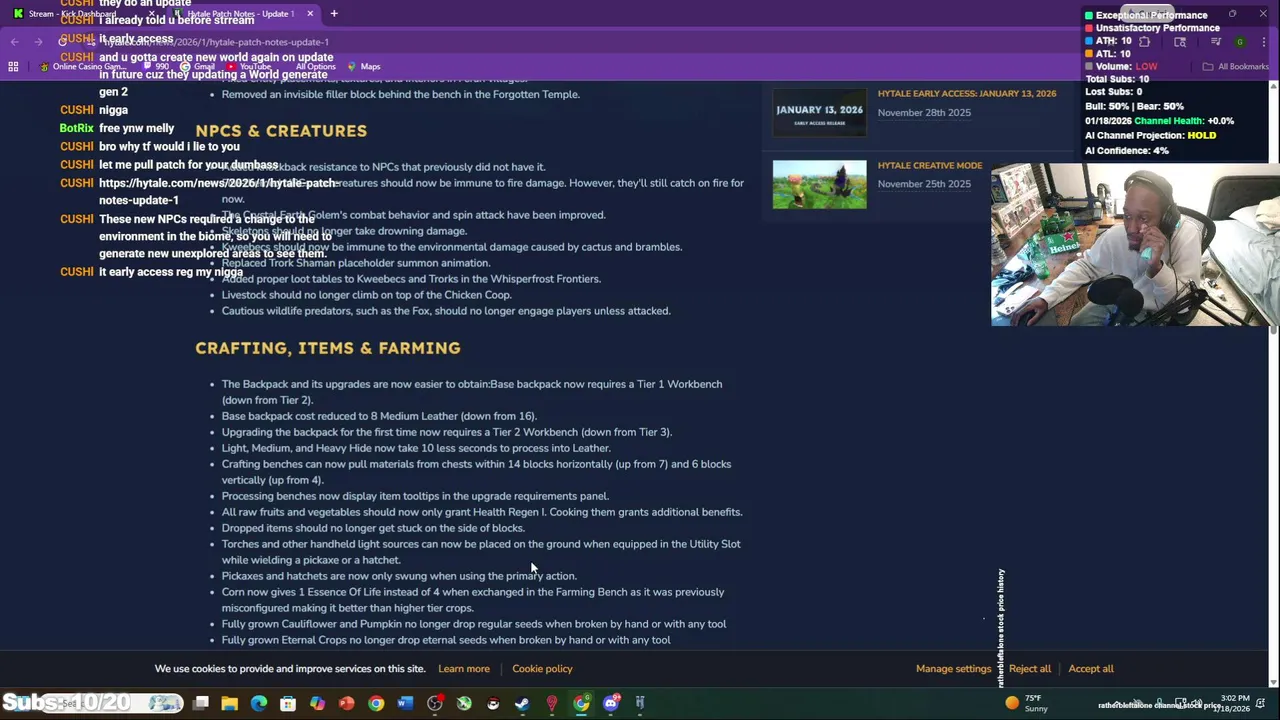Screen dimensions: 1280x720
Task: Open the red map pin taskbar app
Action: [552, 703]
